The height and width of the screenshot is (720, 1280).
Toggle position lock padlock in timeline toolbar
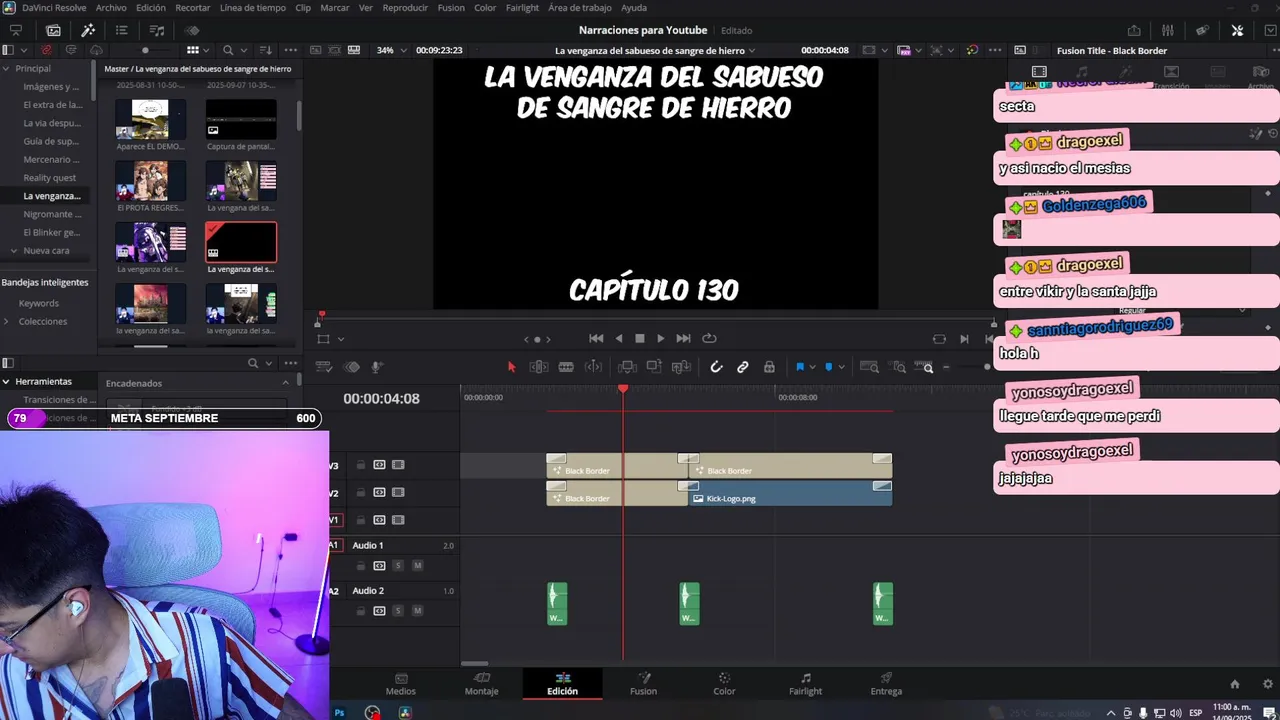click(769, 367)
